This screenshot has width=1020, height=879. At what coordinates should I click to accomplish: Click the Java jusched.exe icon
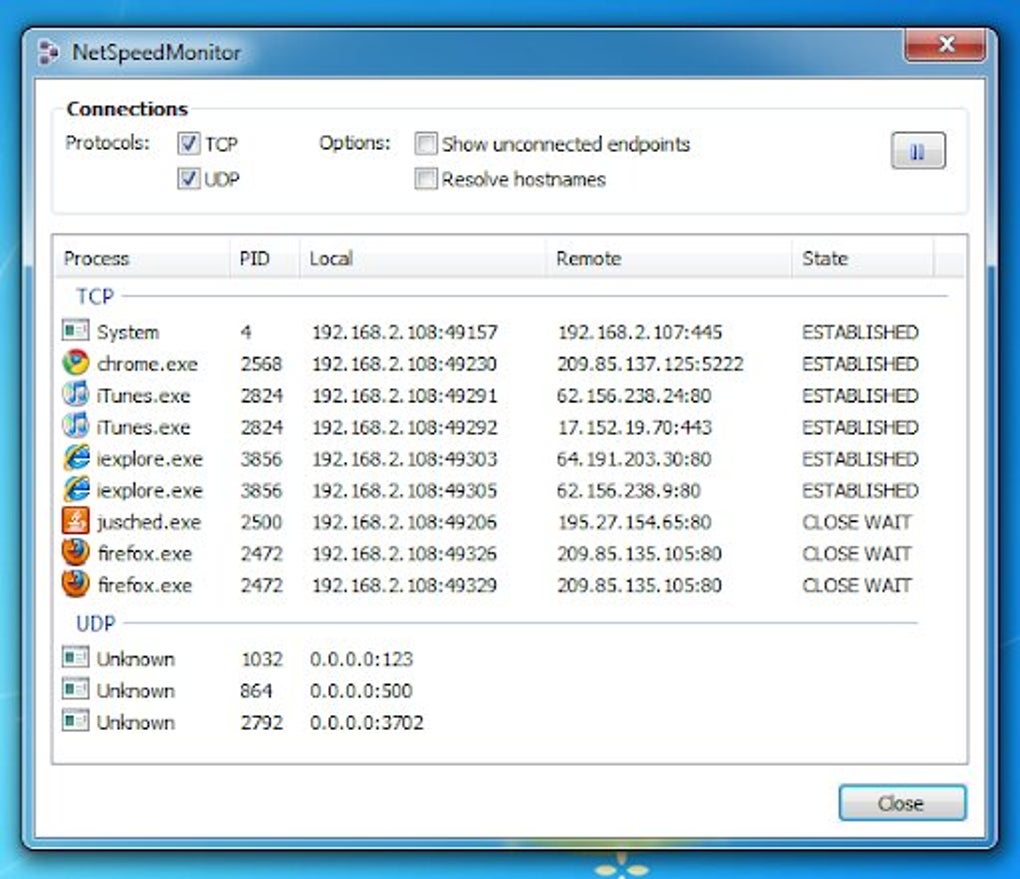(x=75, y=521)
